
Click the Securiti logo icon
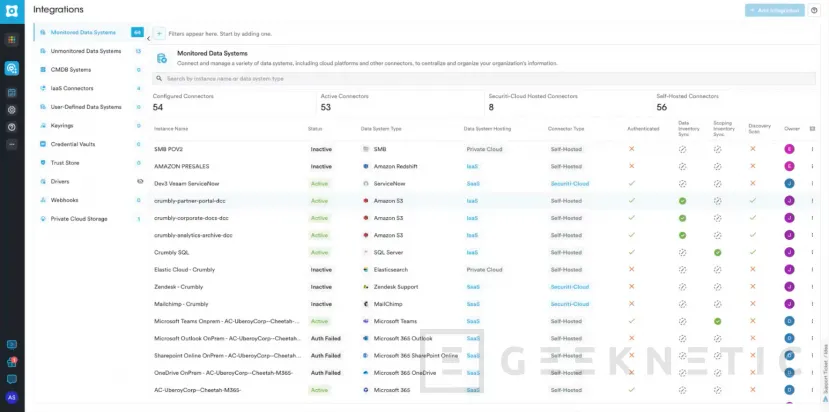pyautogui.click(x=12, y=11)
